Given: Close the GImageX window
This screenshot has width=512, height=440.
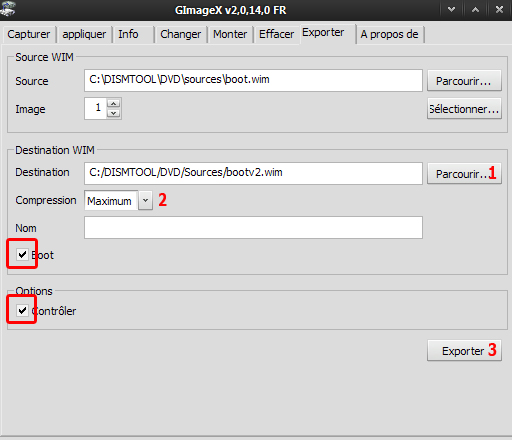Looking at the screenshot, I should (499, 10).
